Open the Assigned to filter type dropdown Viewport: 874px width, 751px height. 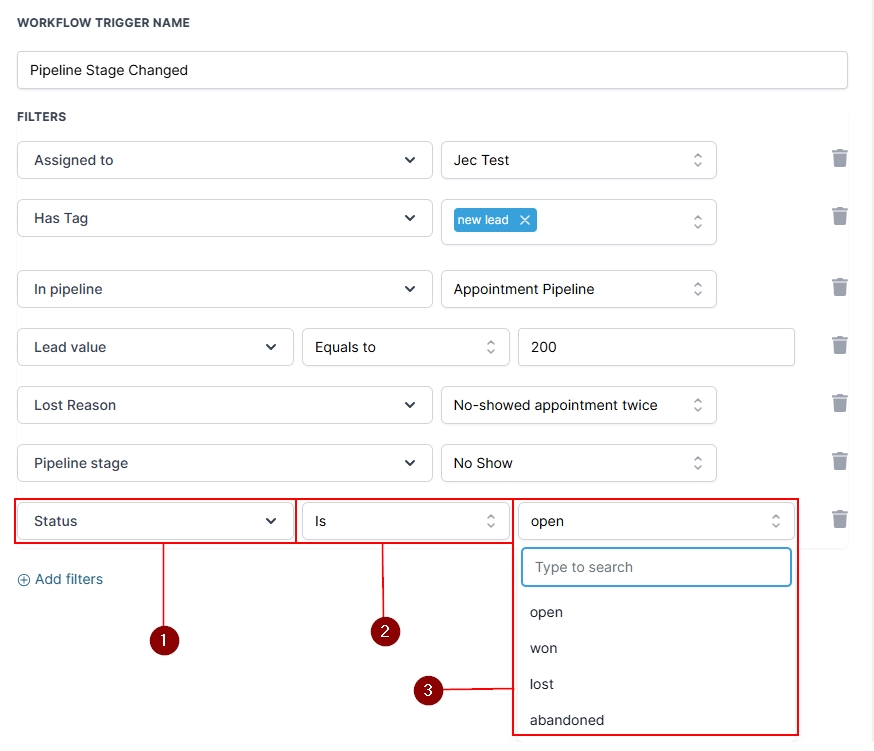point(225,160)
